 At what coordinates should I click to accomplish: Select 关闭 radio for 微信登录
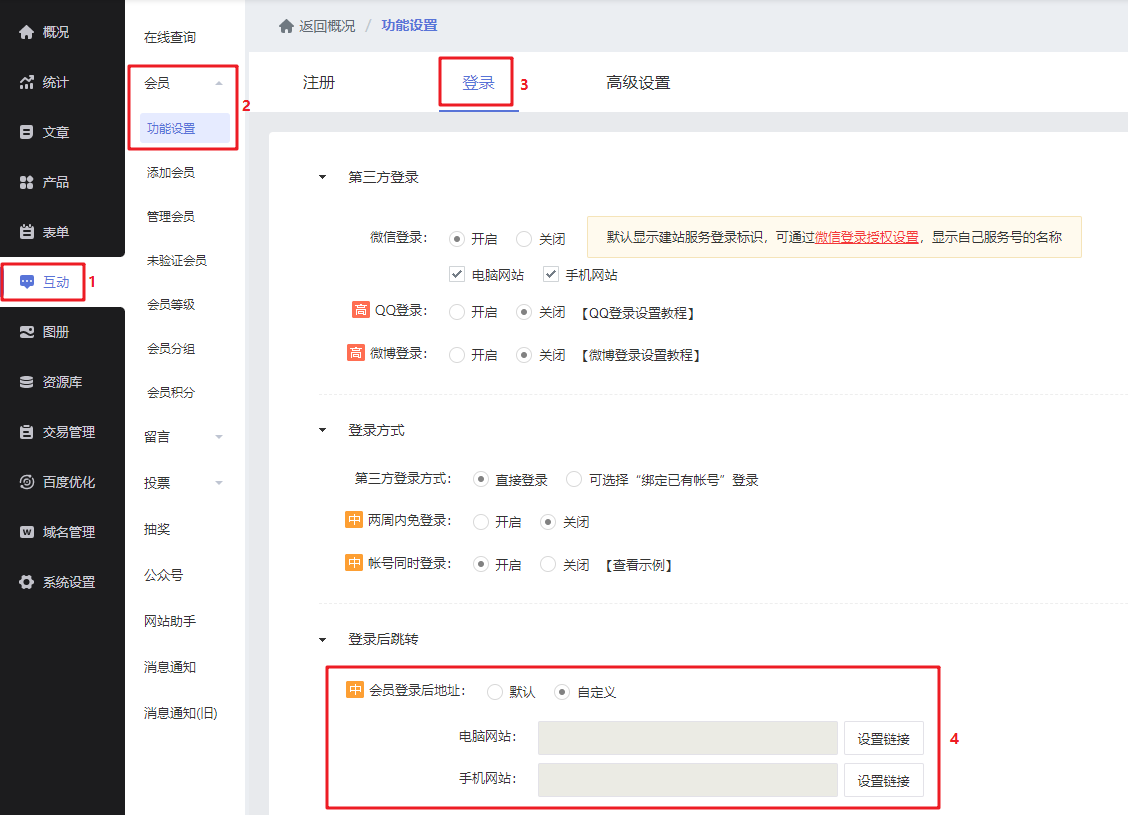tap(524, 239)
